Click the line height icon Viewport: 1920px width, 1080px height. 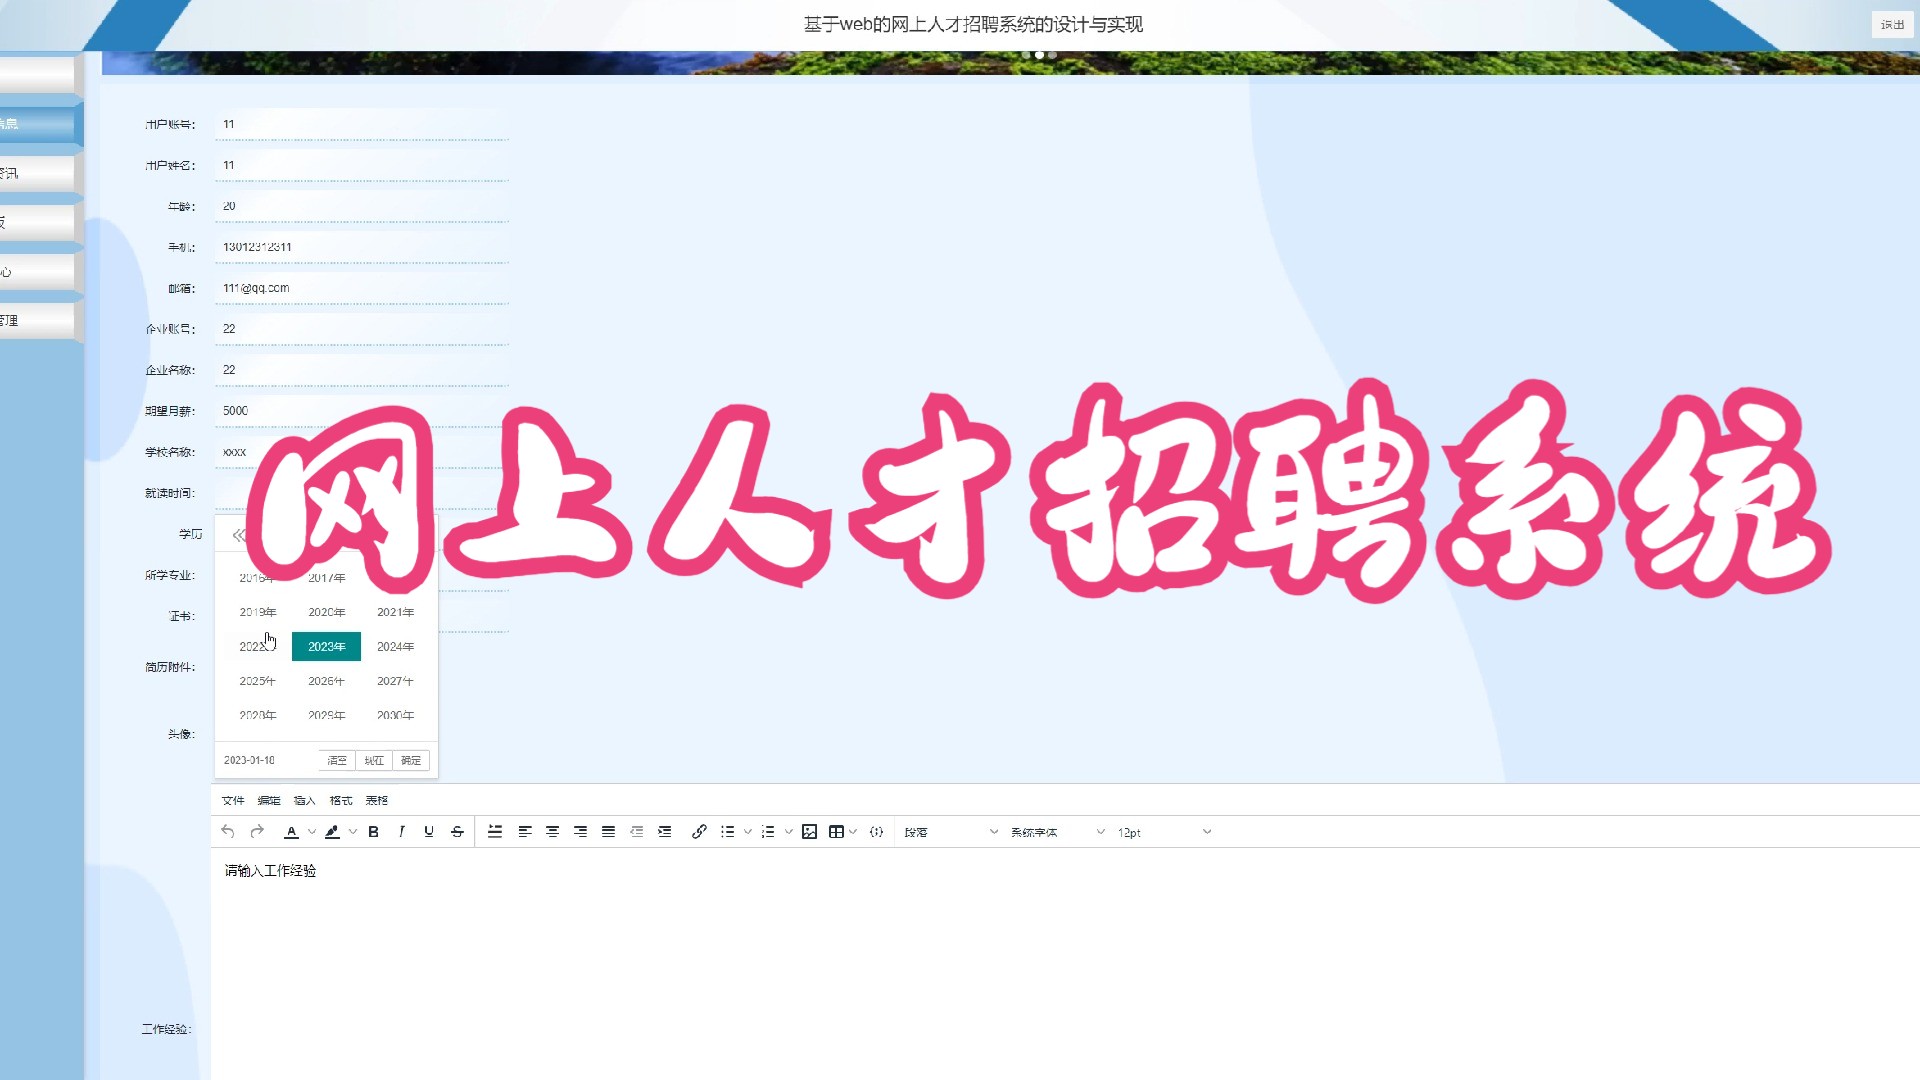pyautogui.click(x=495, y=831)
